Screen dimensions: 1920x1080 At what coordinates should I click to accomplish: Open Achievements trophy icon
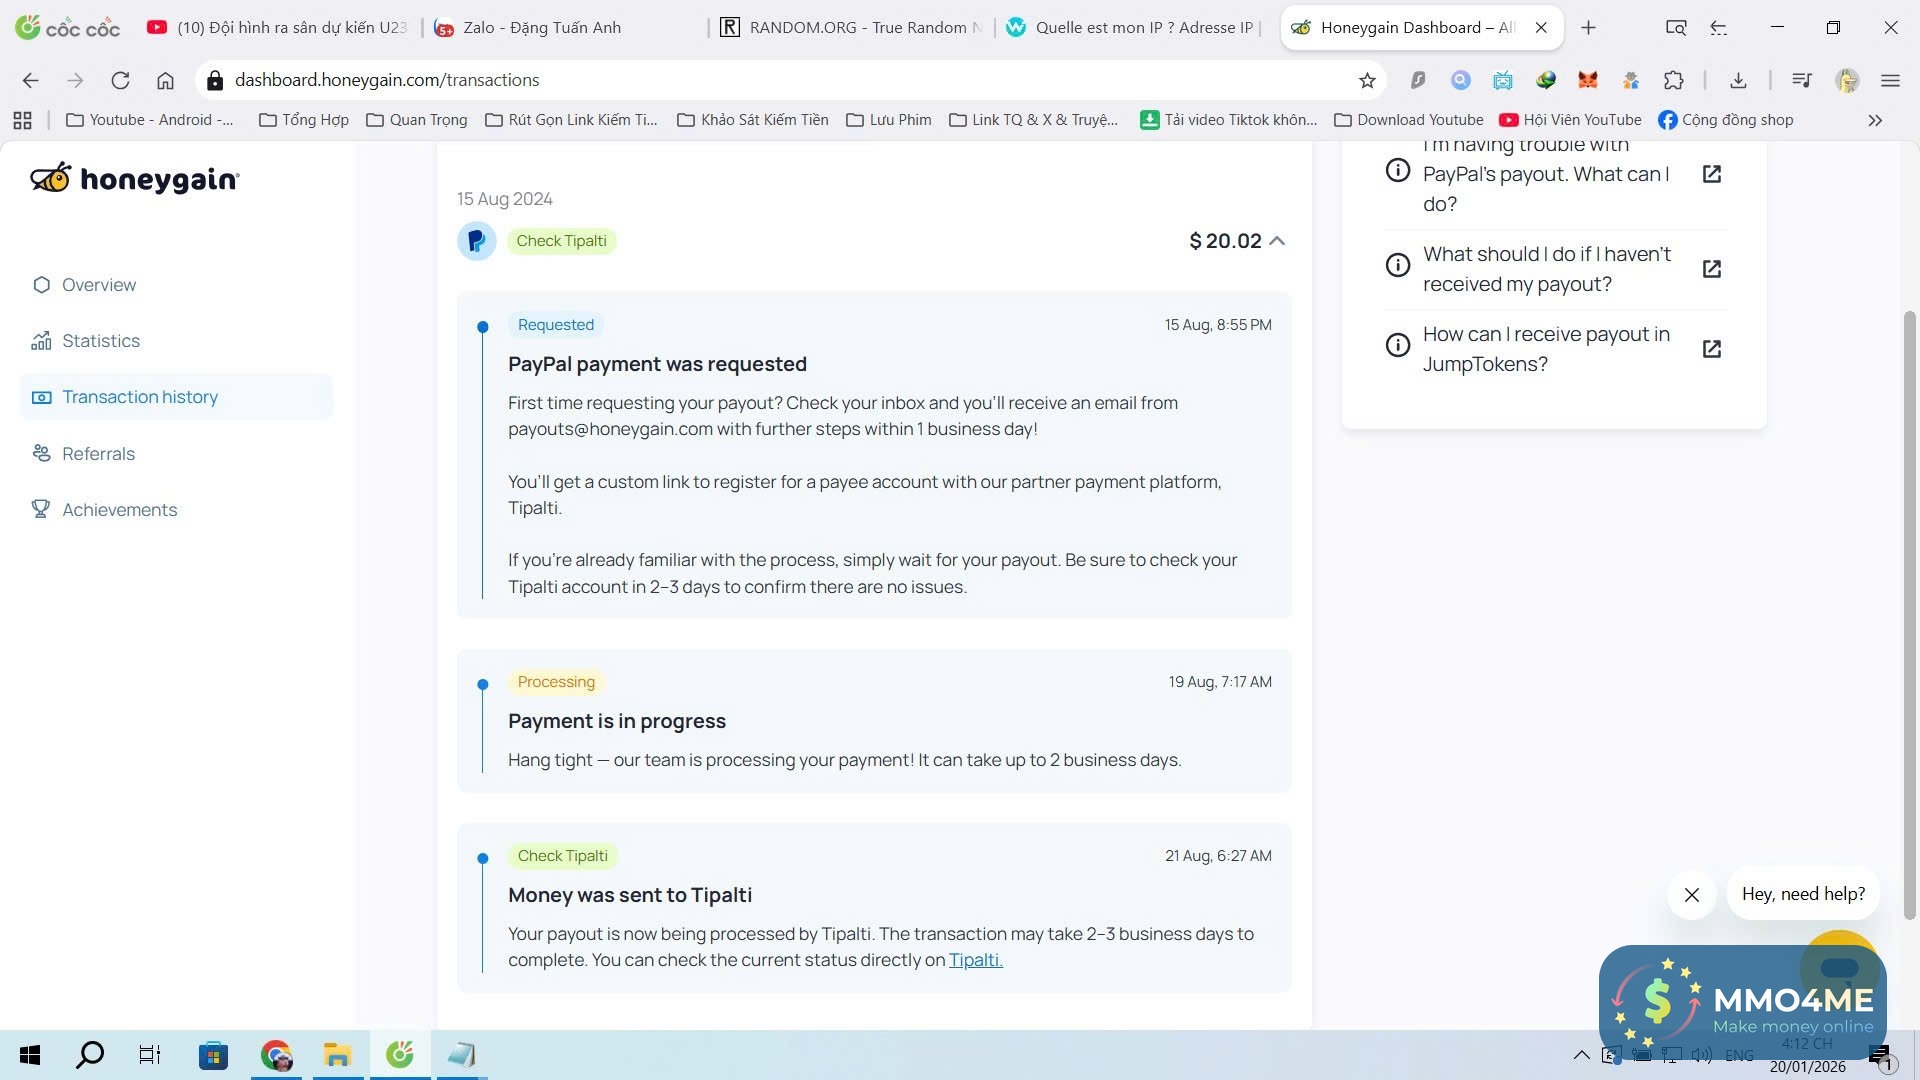[41, 510]
